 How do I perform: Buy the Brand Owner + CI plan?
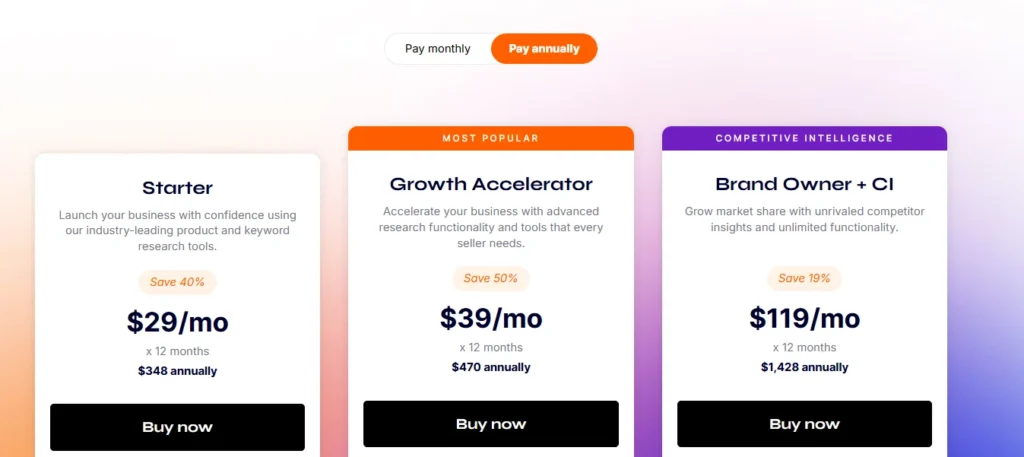coord(804,424)
